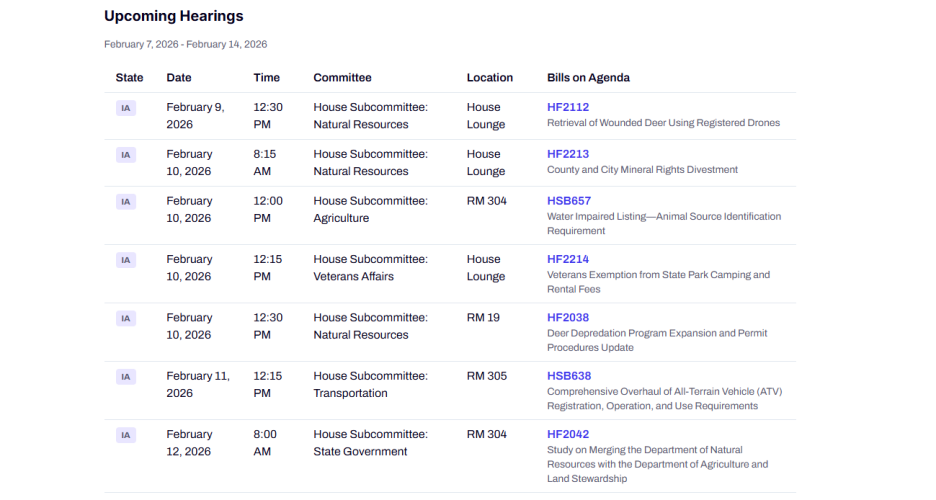Screen dimensions: 936x500
Task: Click the IA state badge in the HF2042 row
Action: (x=126, y=435)
